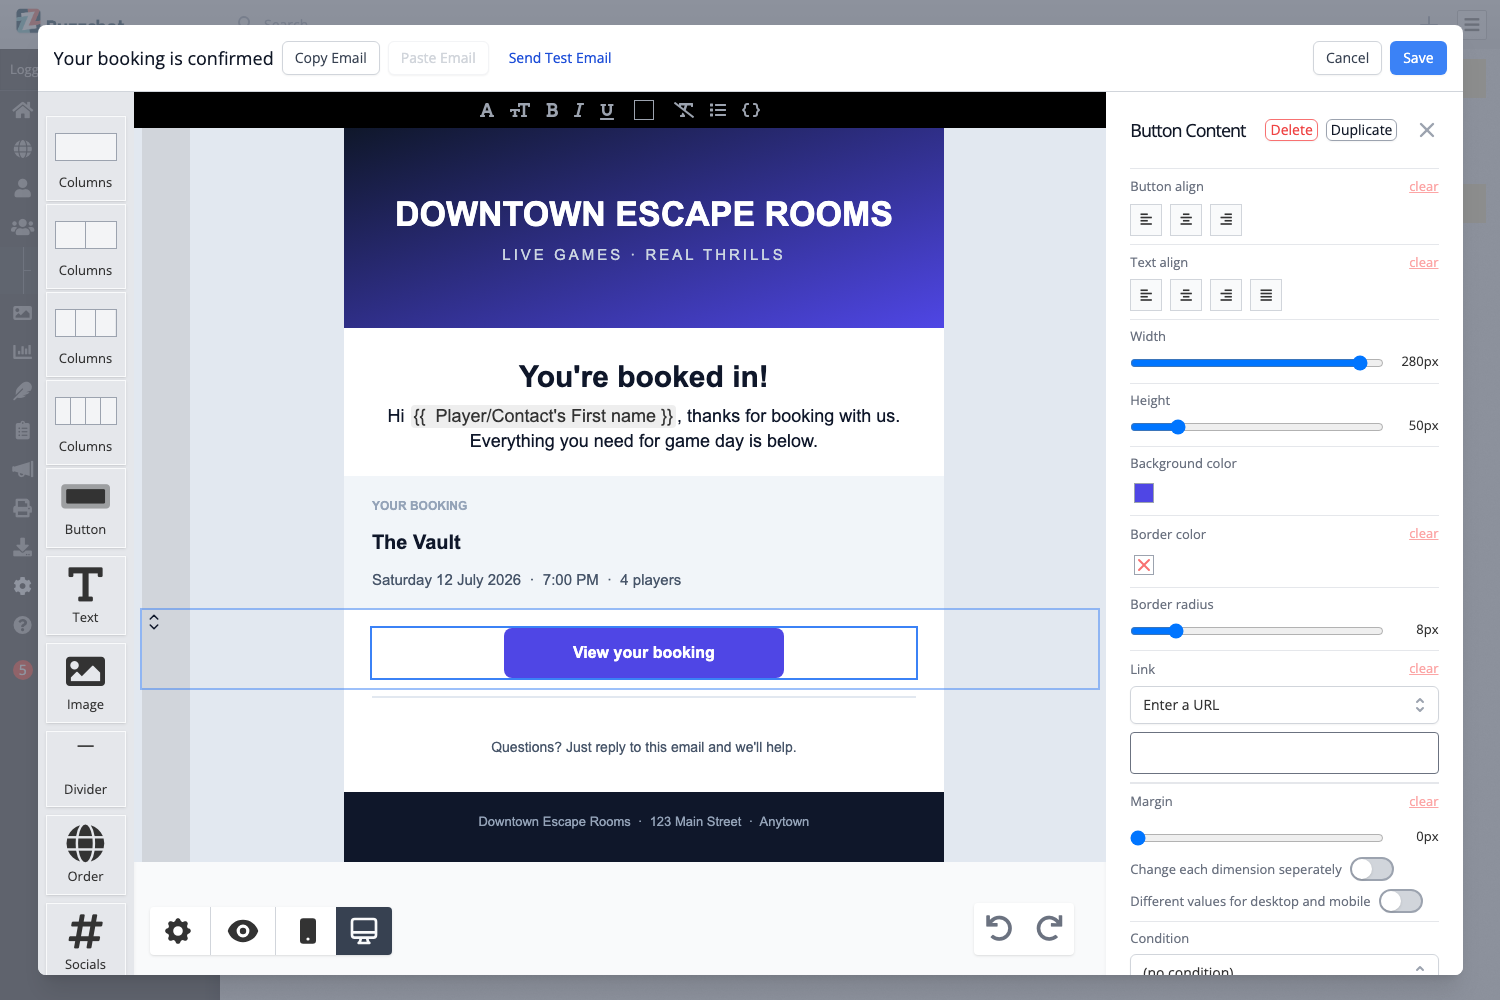Image resolution: width=1500 pixels, height=1000 pixels.
Task: Add a Text block
Action: (86, 594)
